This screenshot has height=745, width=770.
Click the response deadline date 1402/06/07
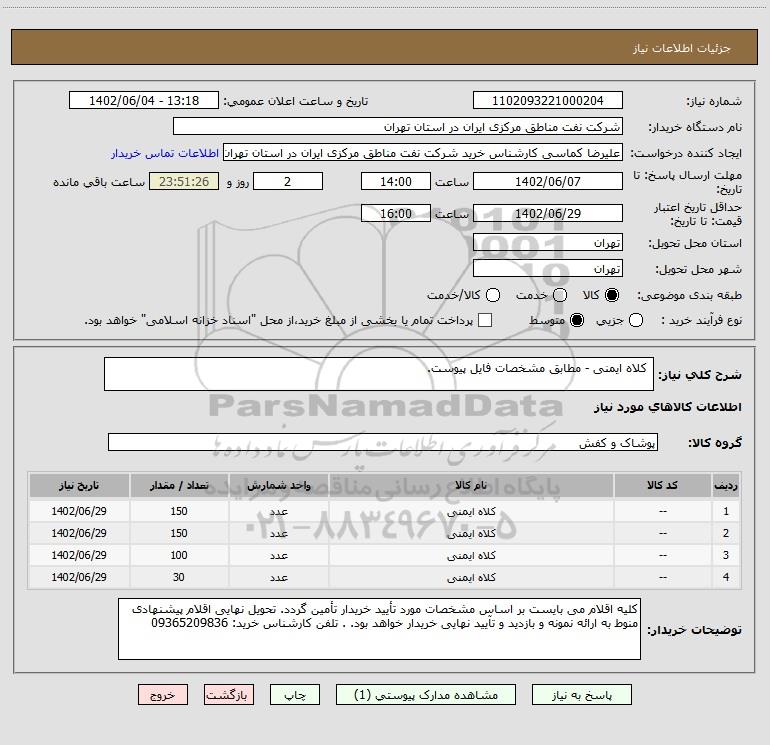548,182
